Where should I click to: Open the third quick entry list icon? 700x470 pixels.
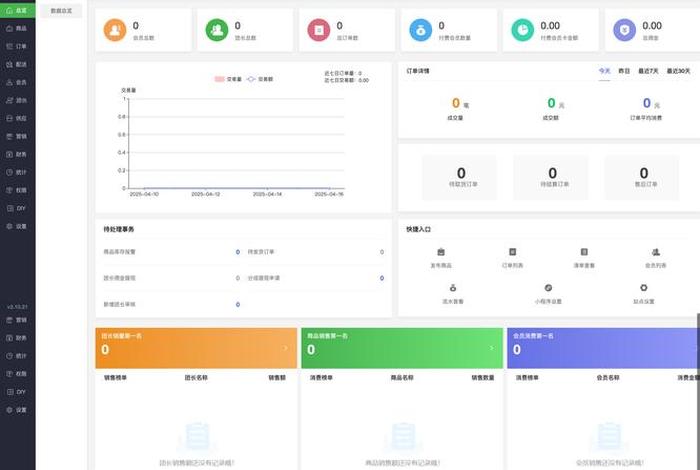coord(584,252)
